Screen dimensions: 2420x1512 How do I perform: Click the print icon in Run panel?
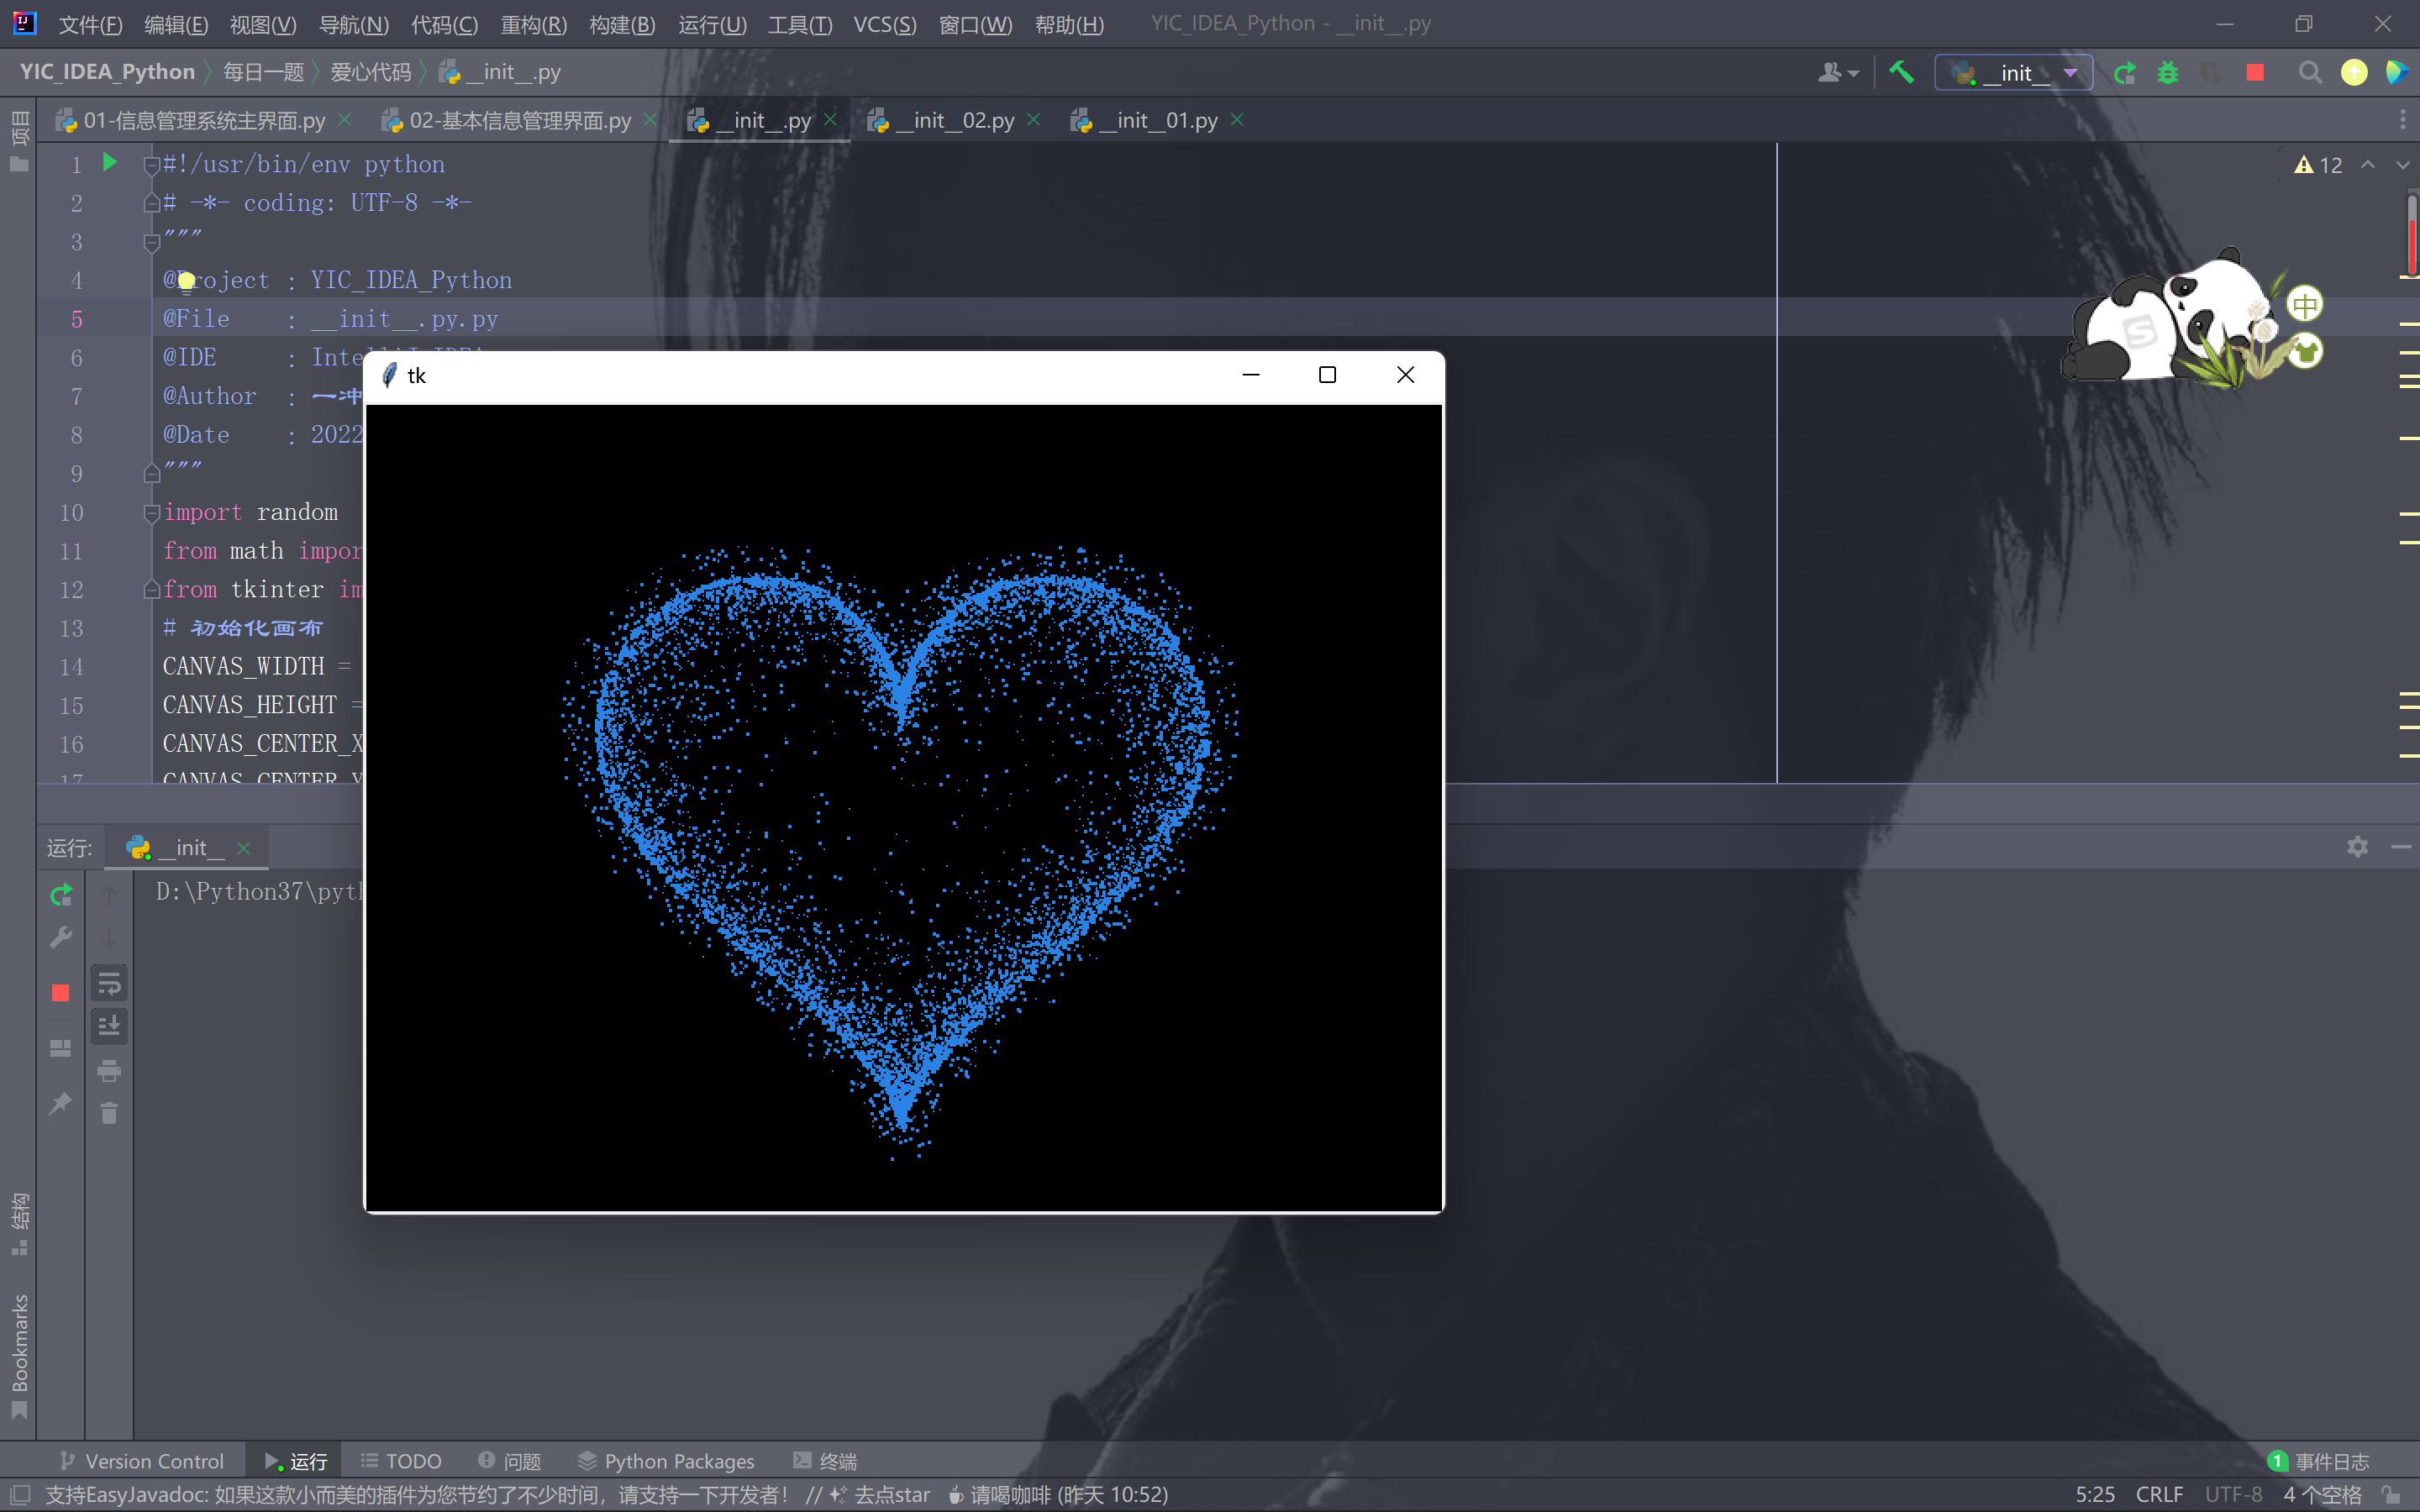[x=109, y=1071]
